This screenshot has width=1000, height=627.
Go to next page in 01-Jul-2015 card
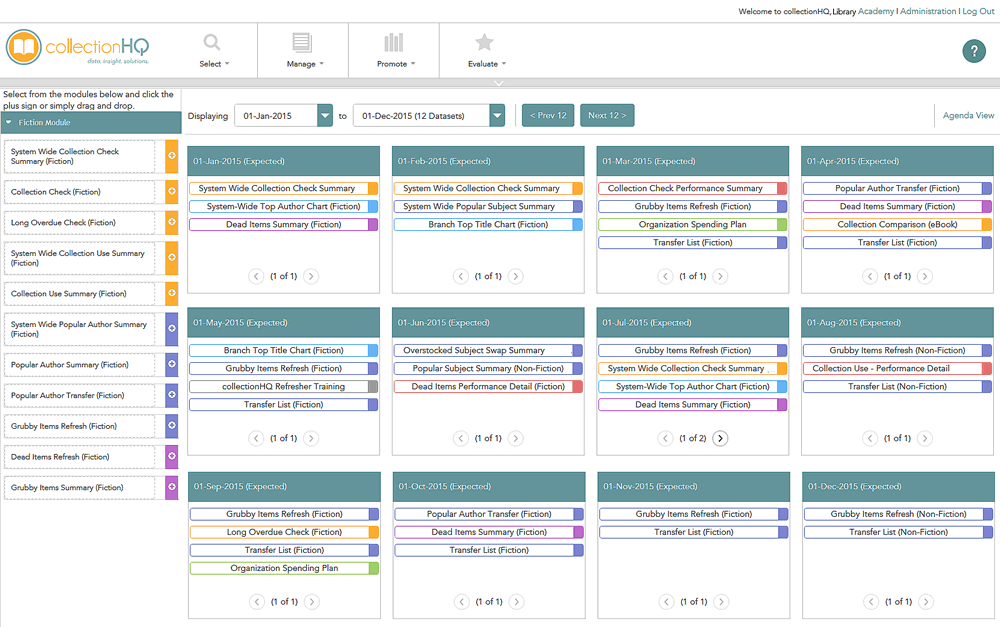point(720,438)
